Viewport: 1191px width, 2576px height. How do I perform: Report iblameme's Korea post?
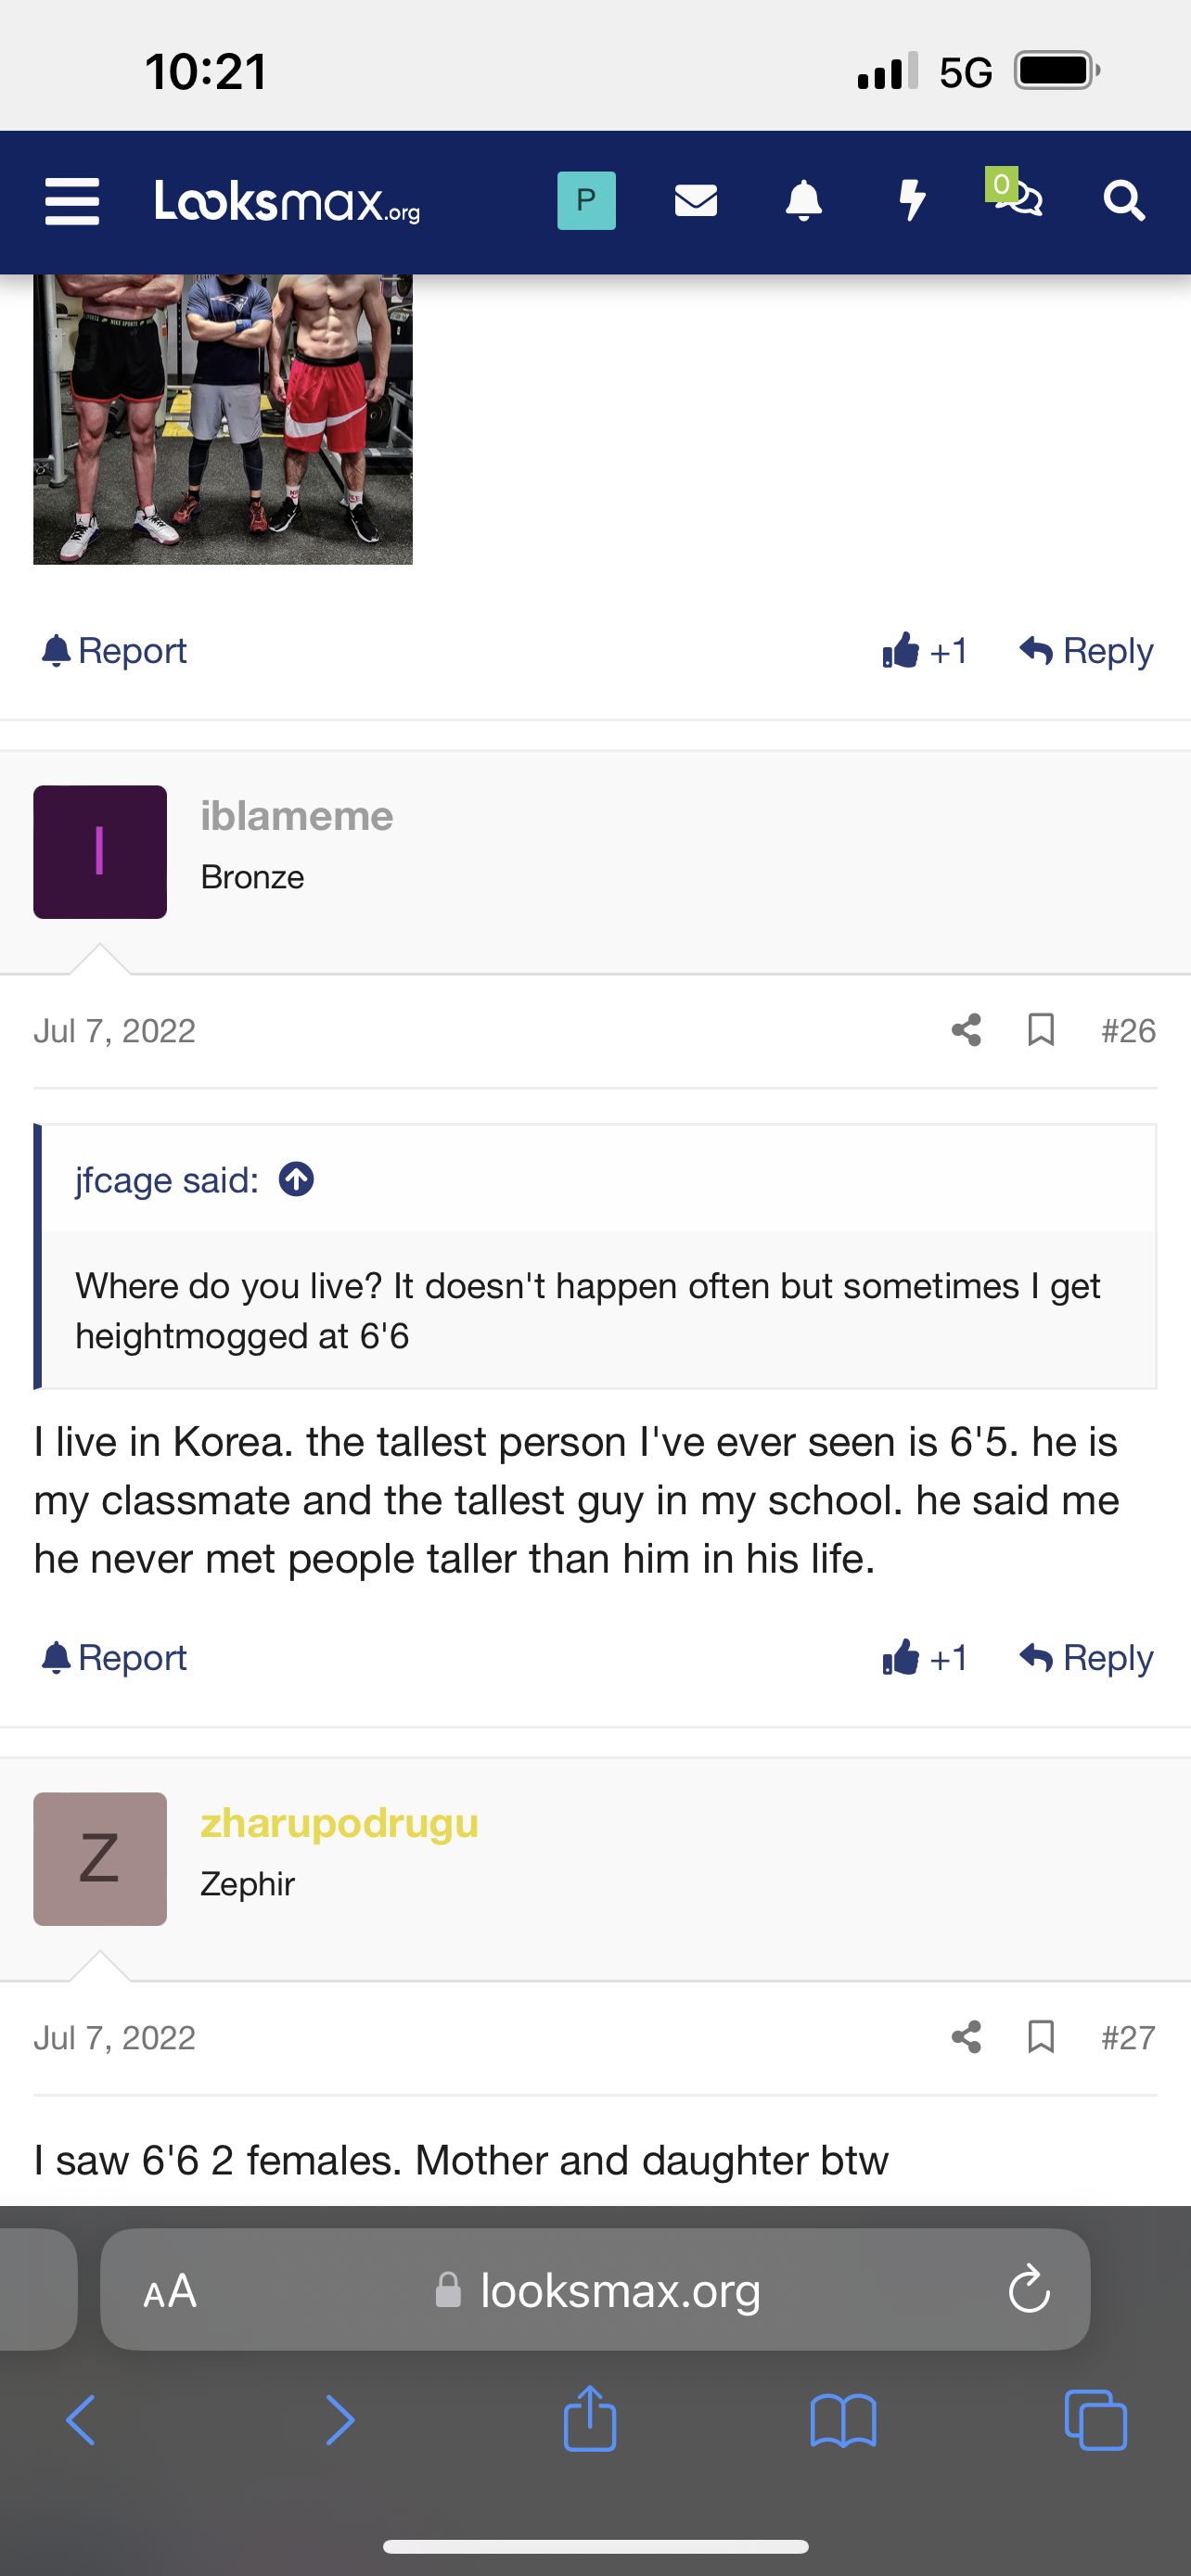coord(114,1657)
